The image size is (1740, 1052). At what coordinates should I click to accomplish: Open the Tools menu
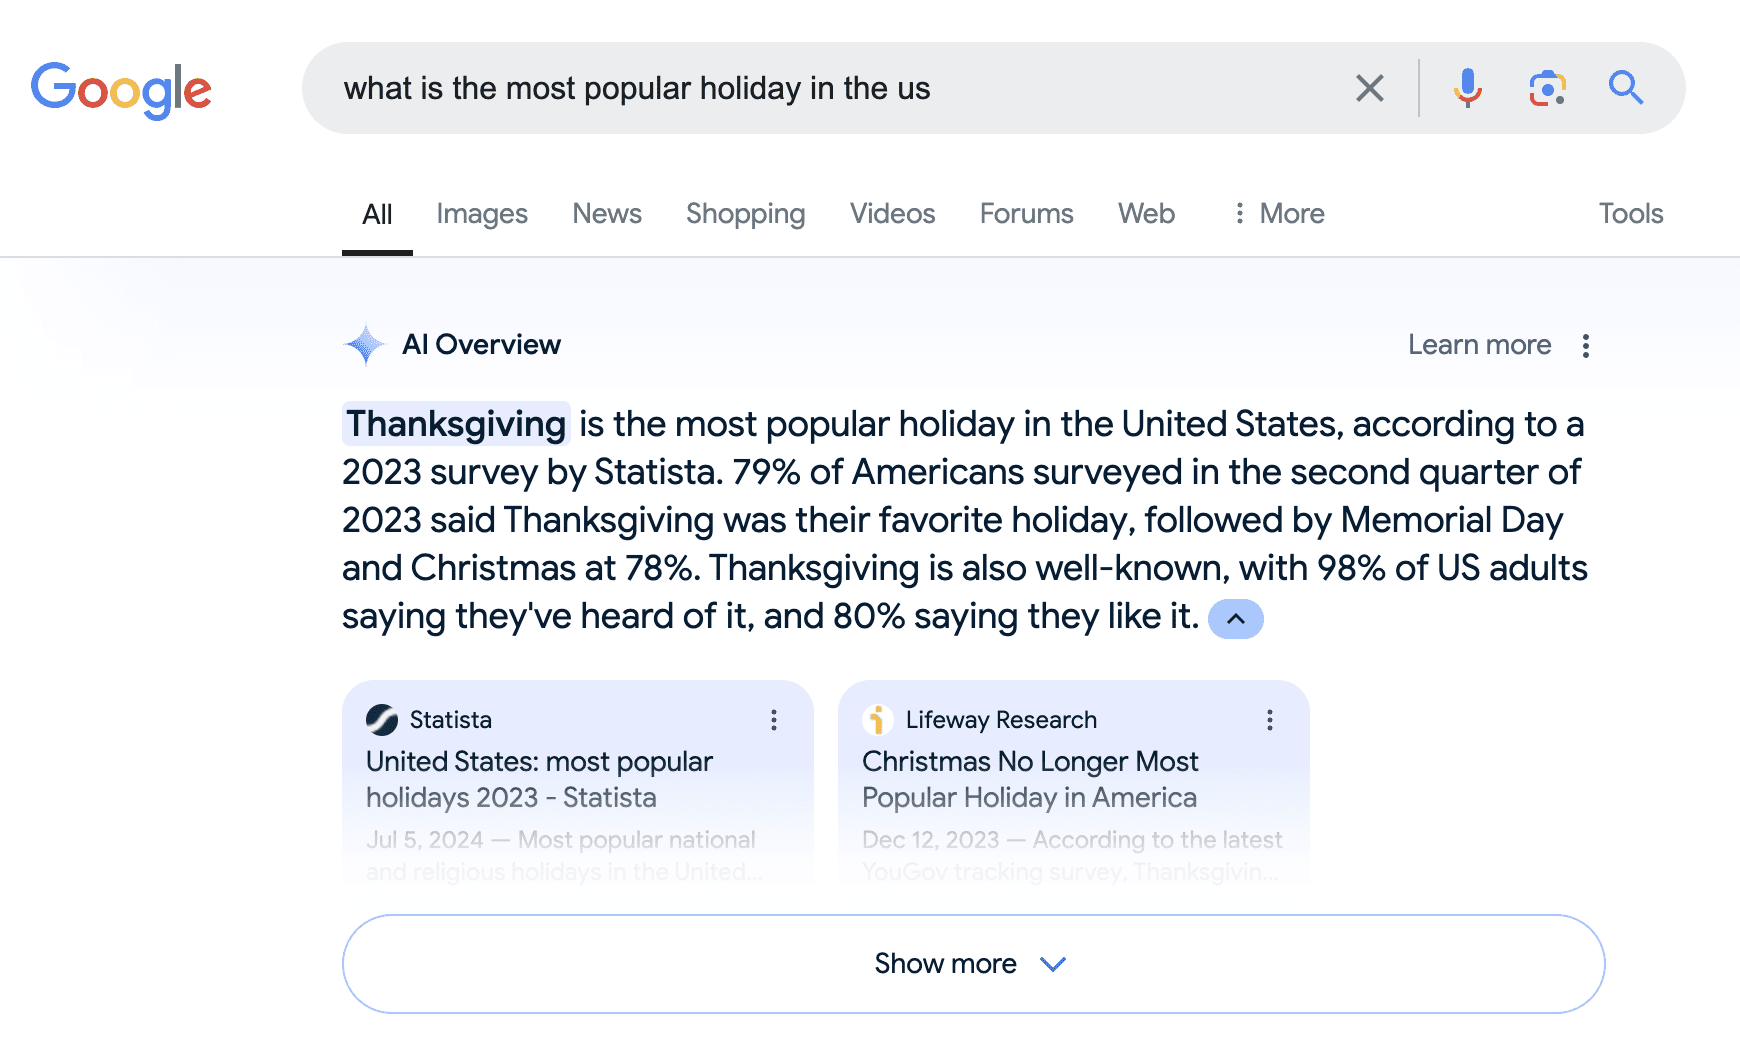(x=1630, y=213)
